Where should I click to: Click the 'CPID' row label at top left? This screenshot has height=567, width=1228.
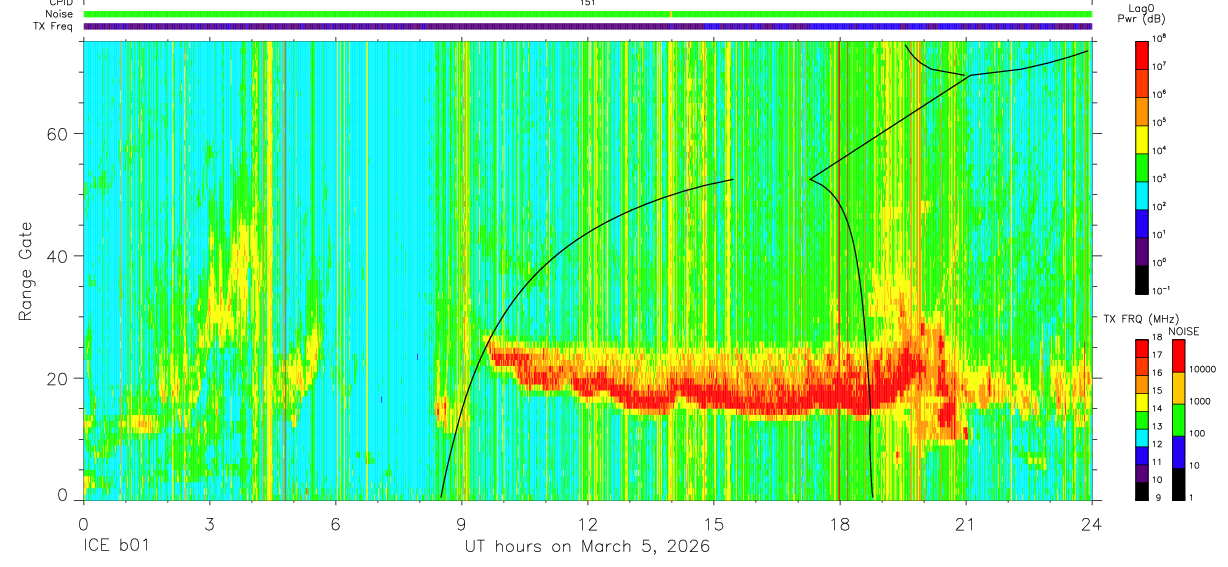pos(60,3)
